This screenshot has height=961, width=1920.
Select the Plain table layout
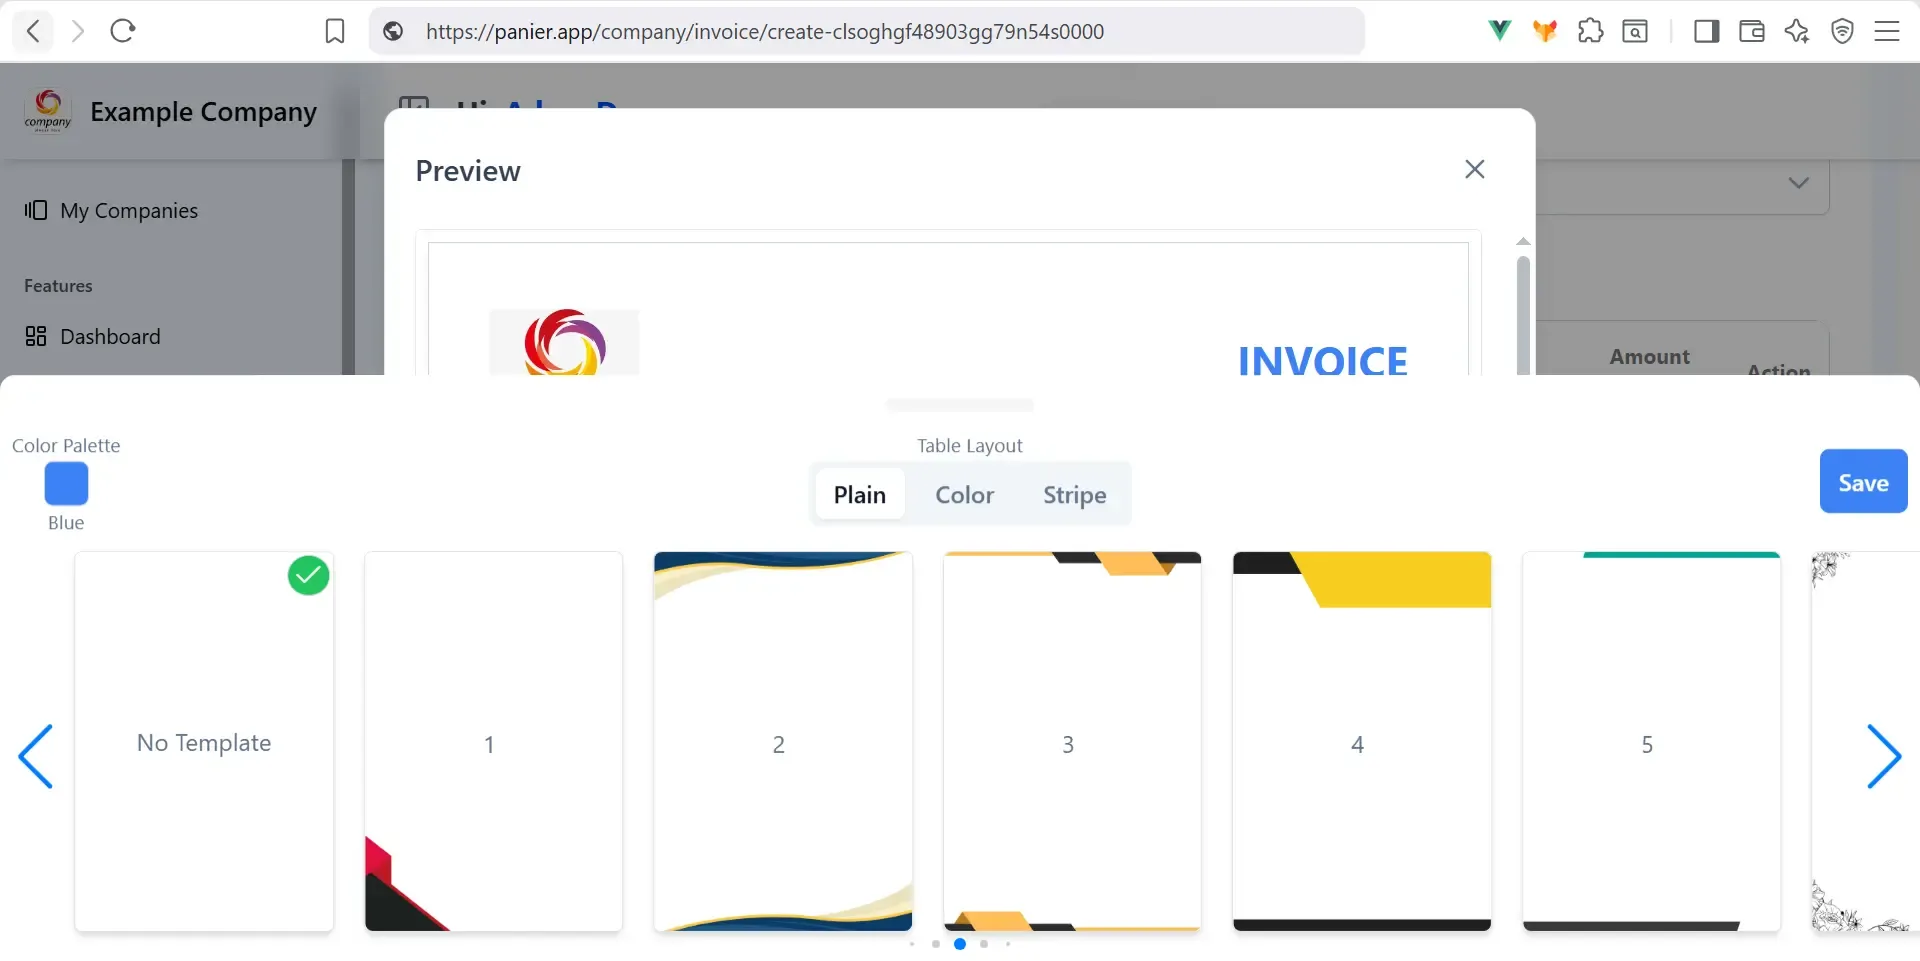pyautogui.click(x=860, y=495)
